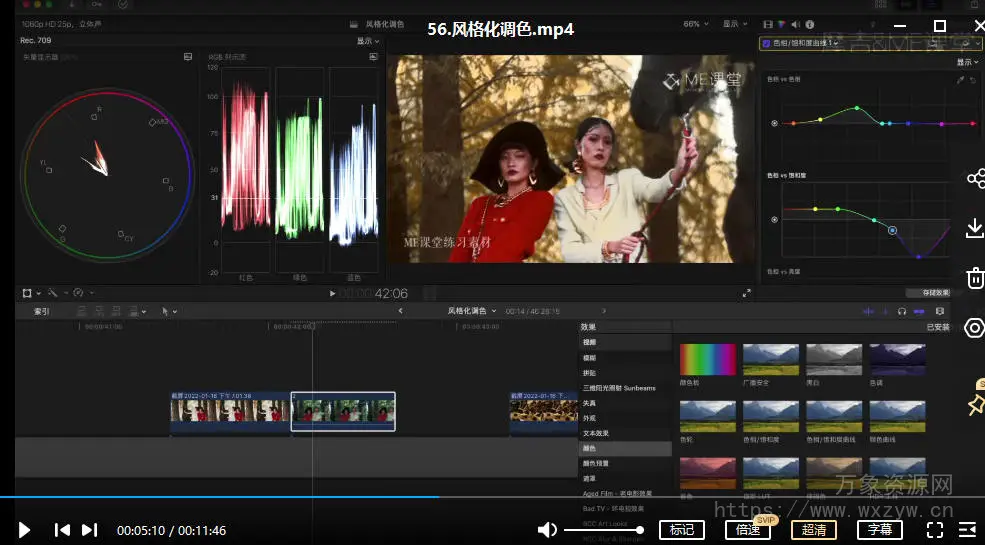Toggle headphone audio skimming in the timeline
This screenshot has width=985, height=545.
(902, 311)
